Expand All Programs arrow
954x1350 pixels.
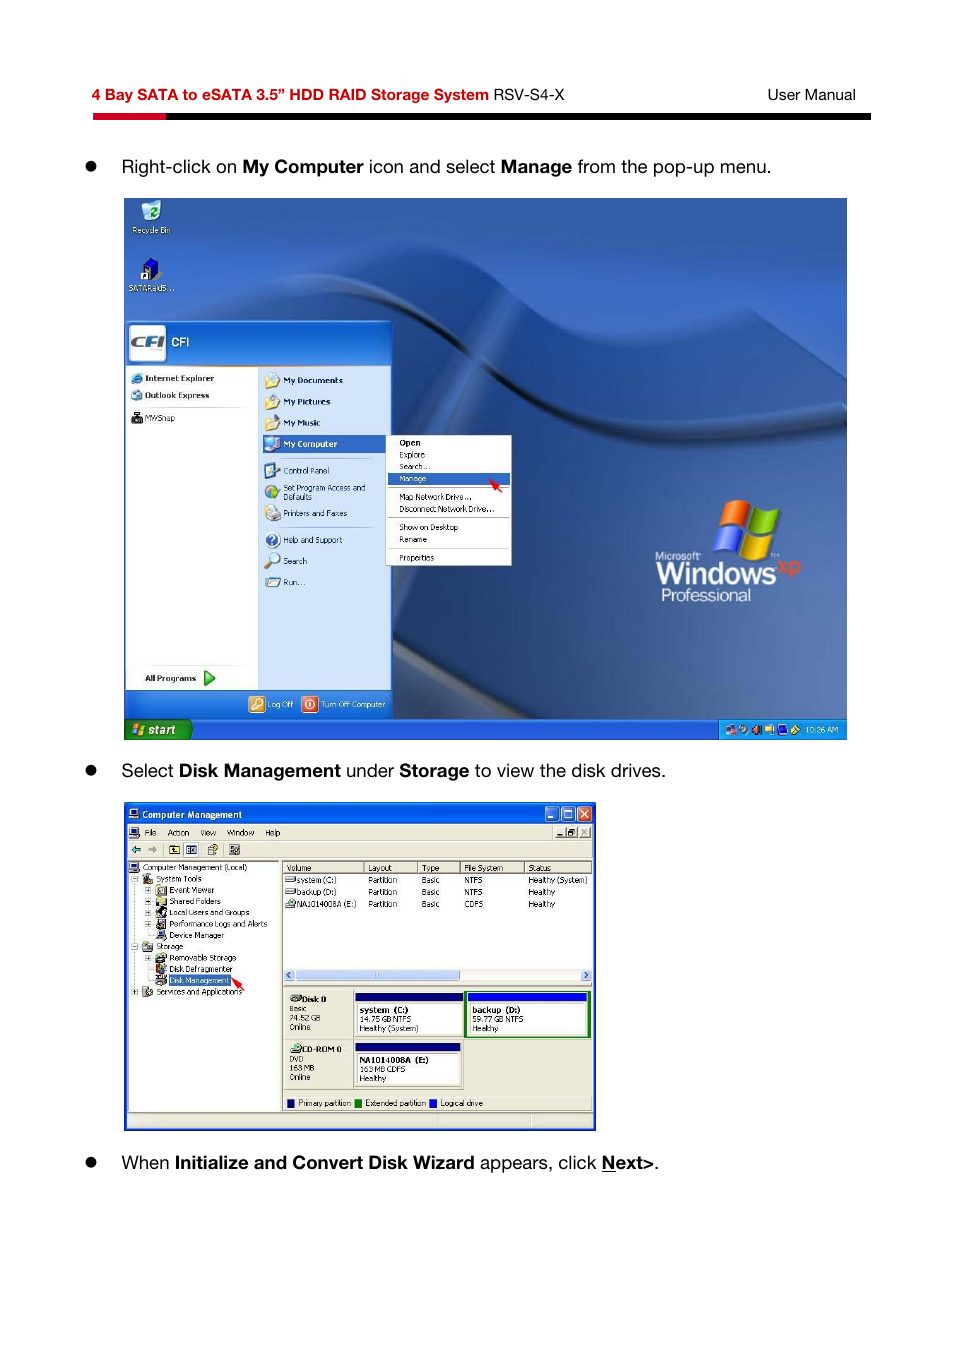point(209,678)
